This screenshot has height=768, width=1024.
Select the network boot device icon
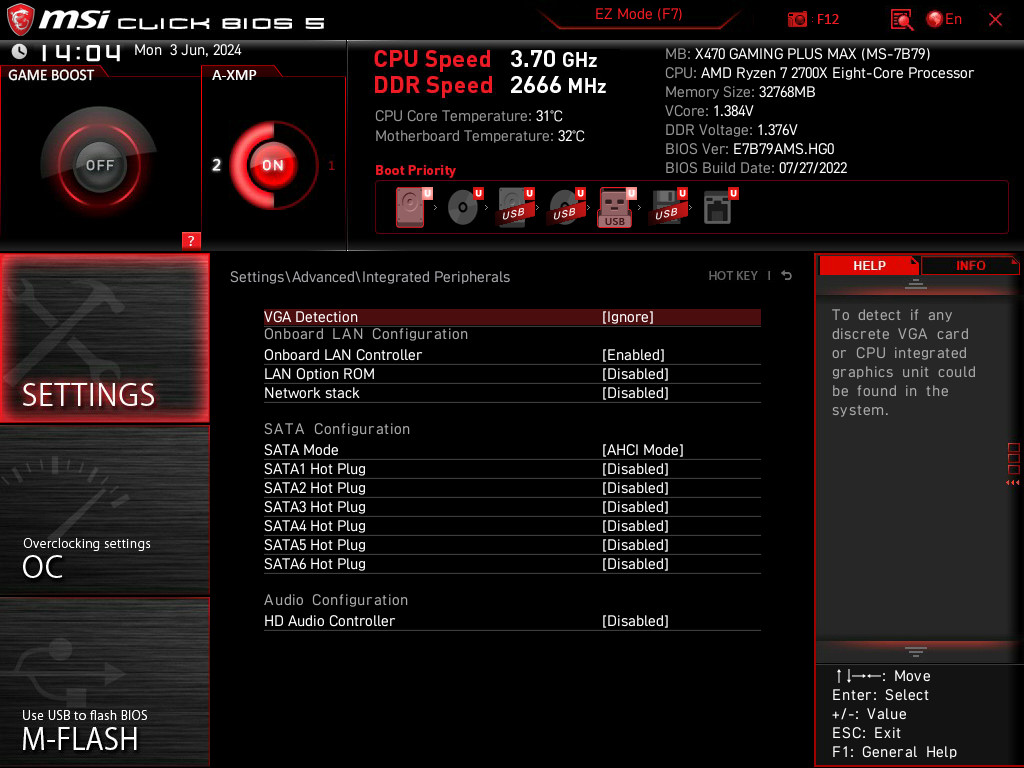[719, 208]
